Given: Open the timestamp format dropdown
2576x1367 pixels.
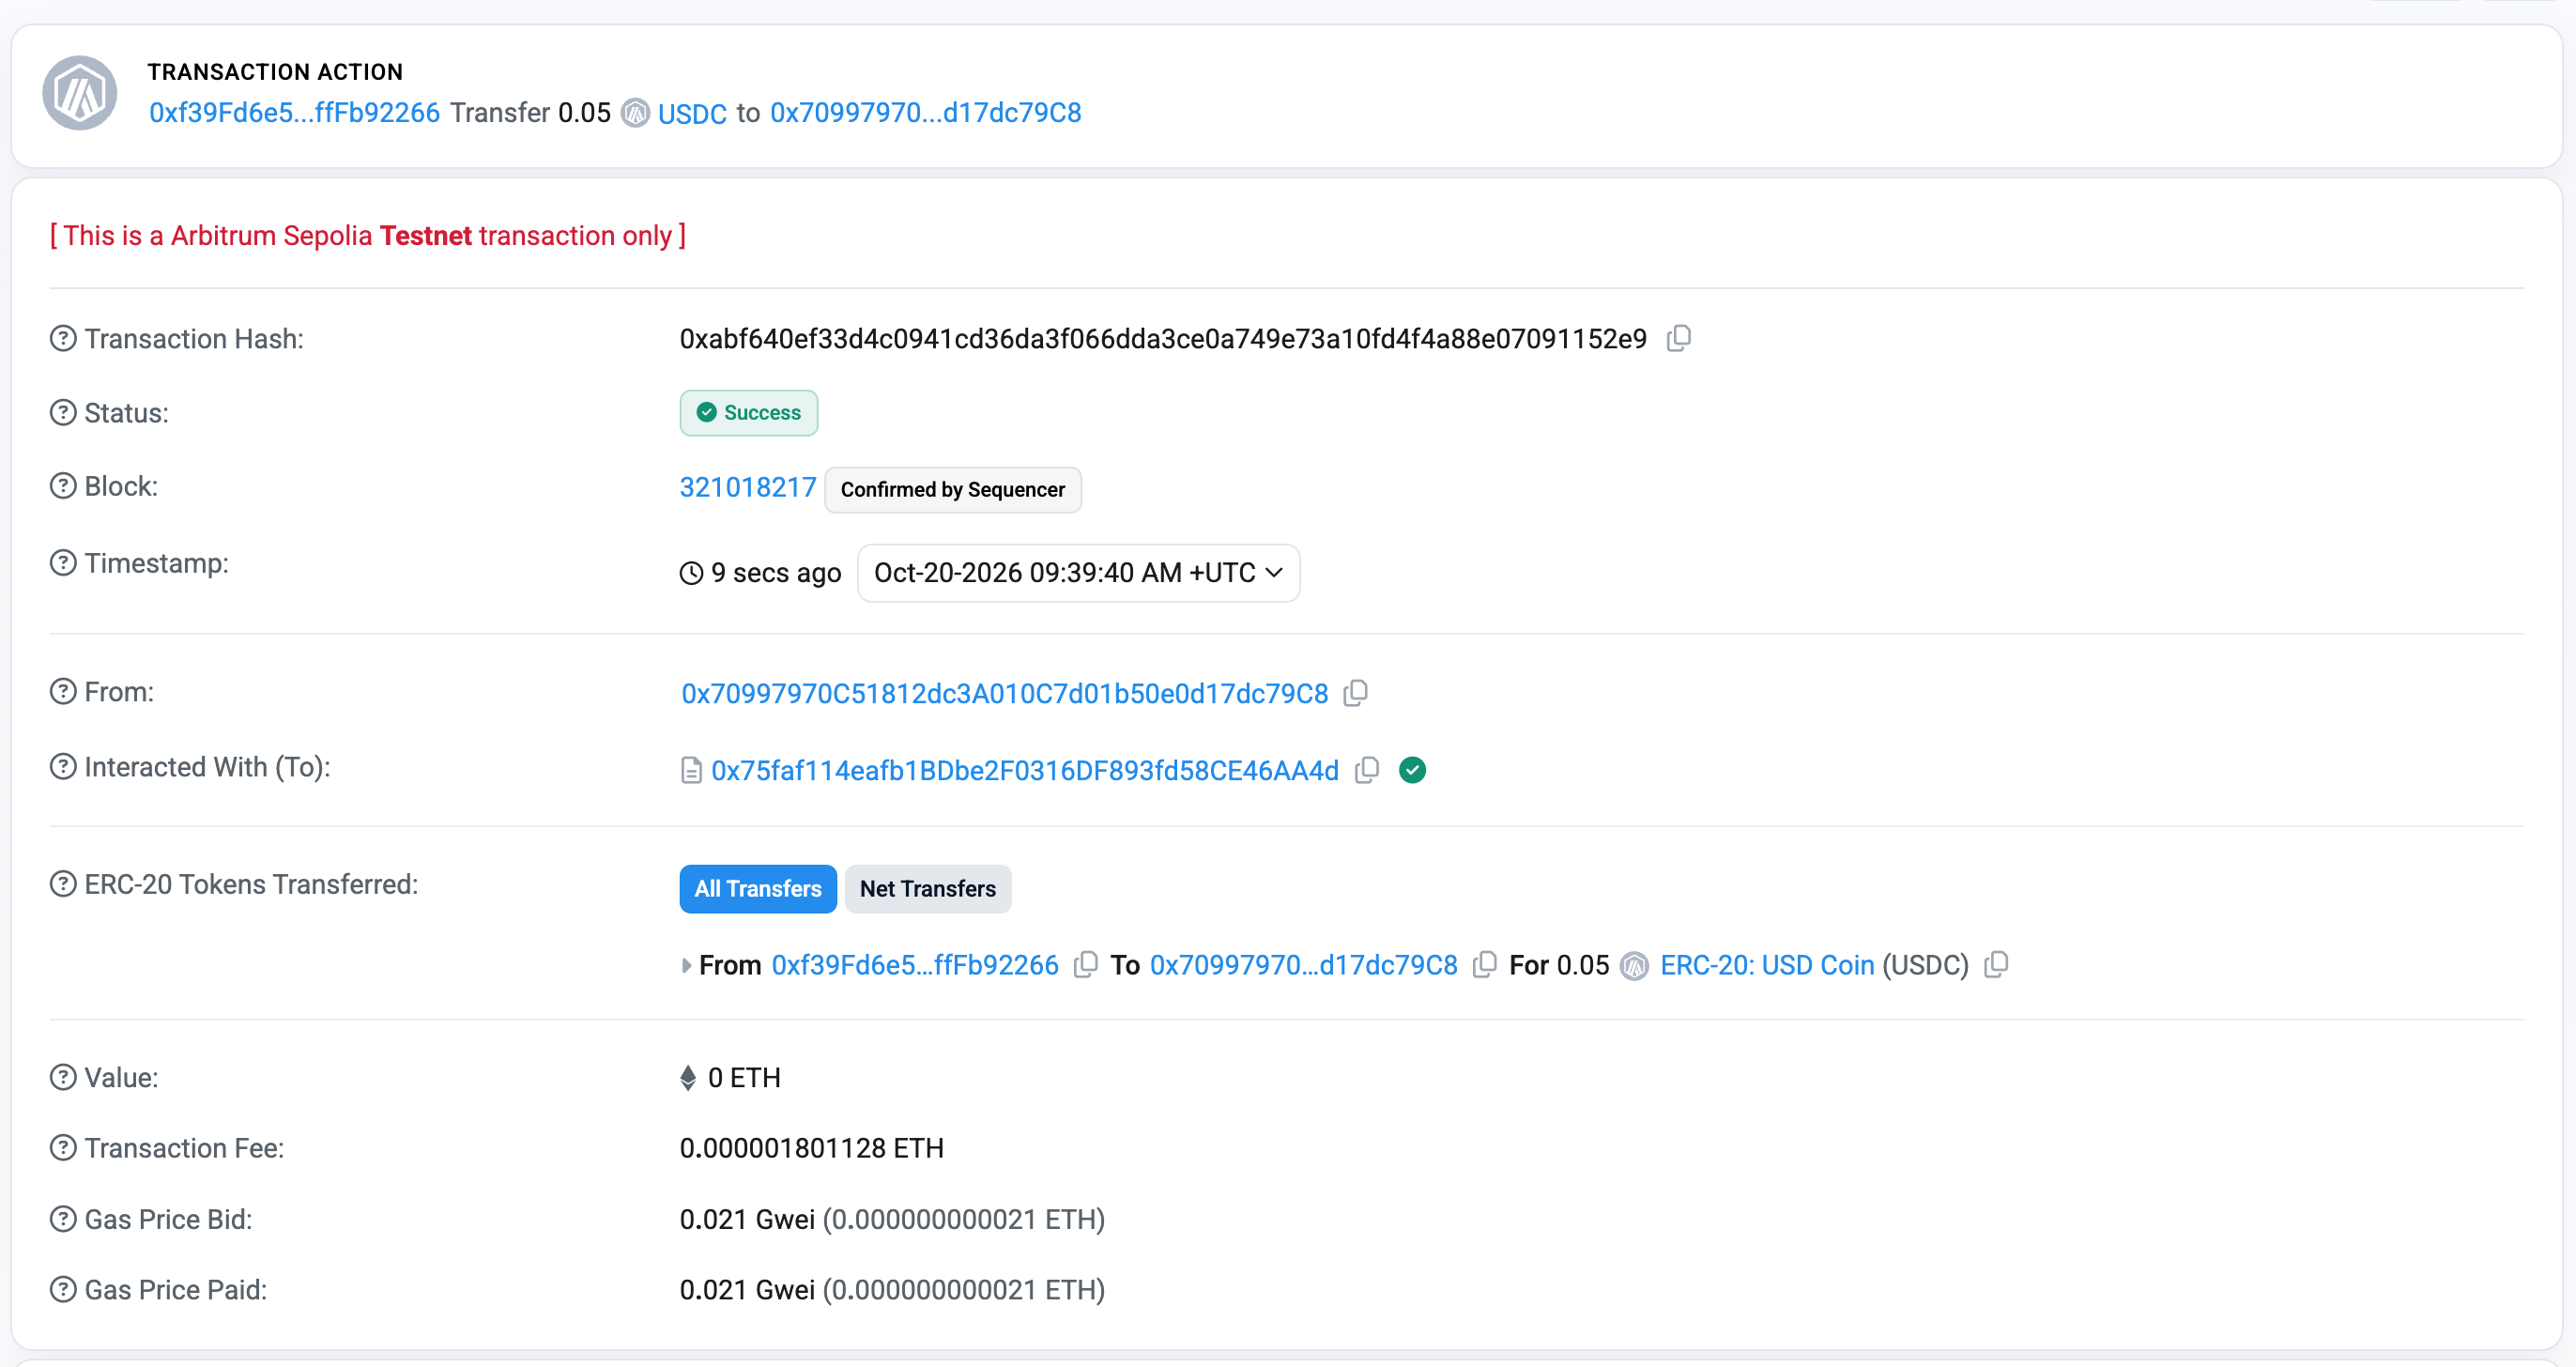Looking at the screenshot, I should [1079, 573].
